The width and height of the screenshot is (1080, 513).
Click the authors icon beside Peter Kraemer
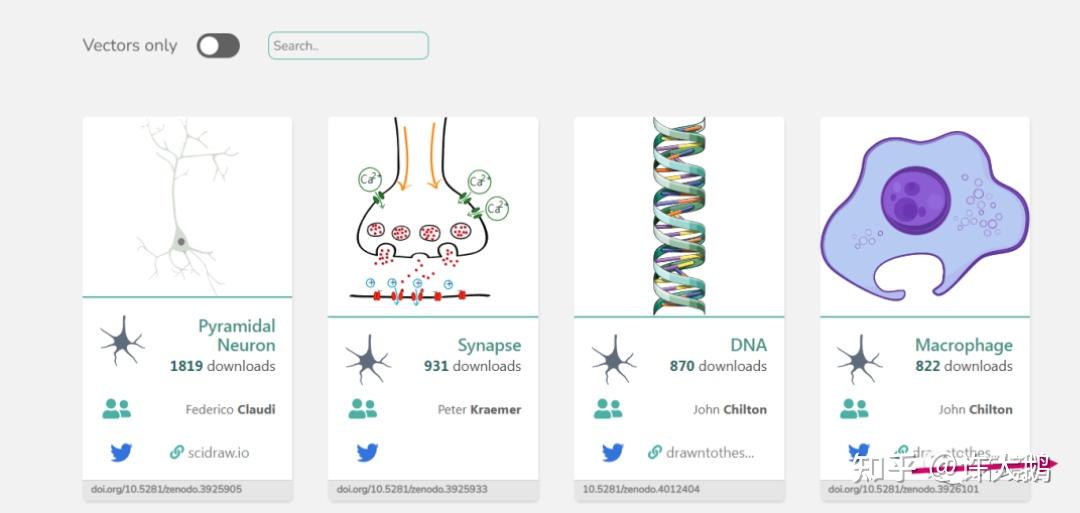coord(362,409)
